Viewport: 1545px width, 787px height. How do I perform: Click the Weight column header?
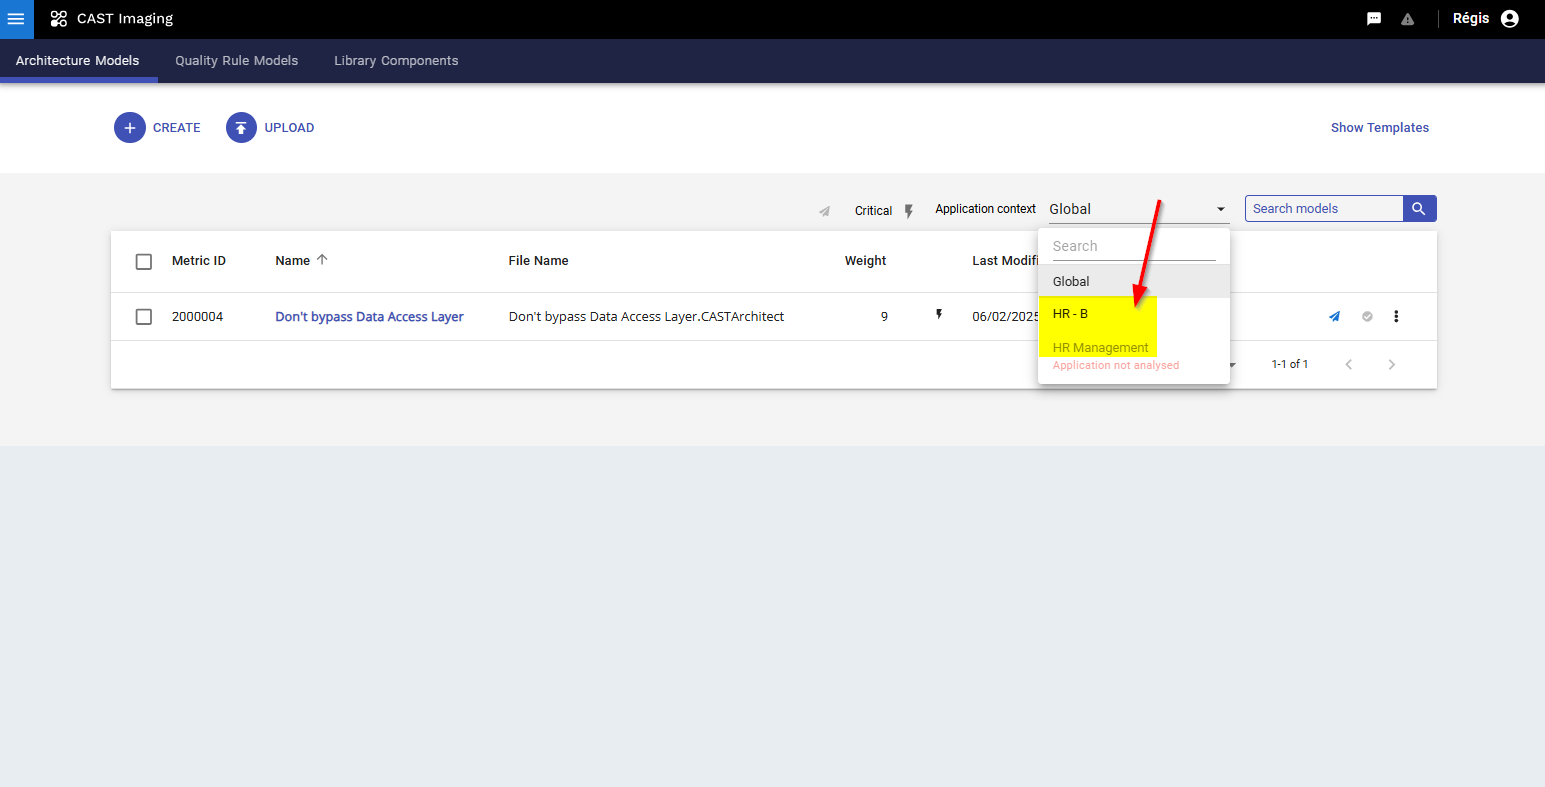[866, 261]
